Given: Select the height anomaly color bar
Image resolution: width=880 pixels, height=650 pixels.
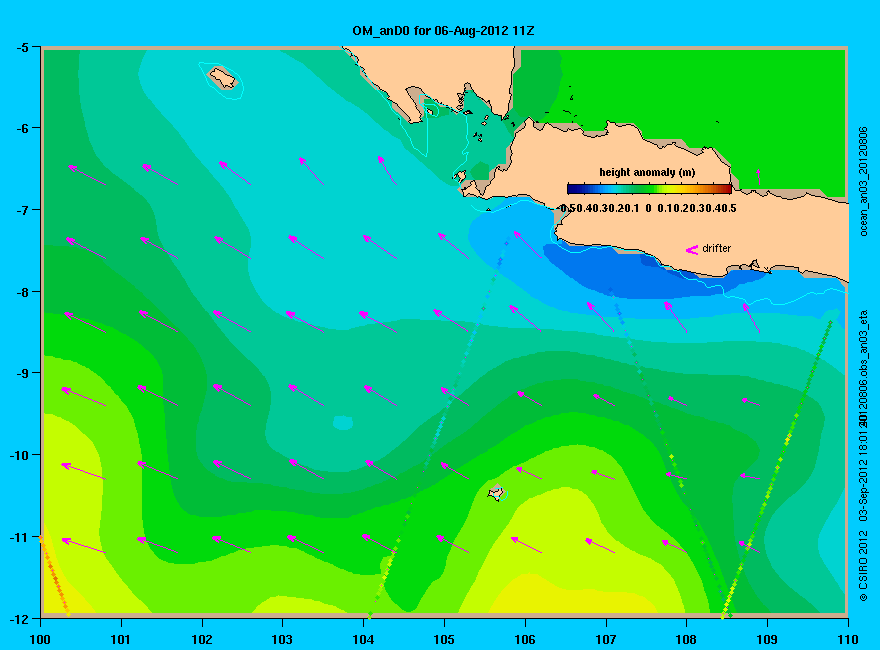Looking at the screenshot, I should (x=649, y=189).
